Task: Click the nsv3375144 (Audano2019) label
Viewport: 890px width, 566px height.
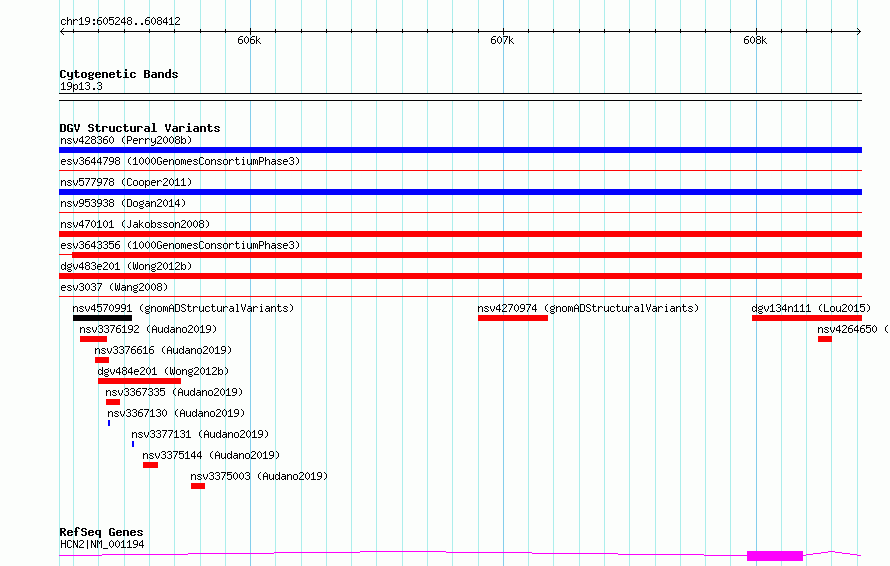Action: (x=211, y=455)
